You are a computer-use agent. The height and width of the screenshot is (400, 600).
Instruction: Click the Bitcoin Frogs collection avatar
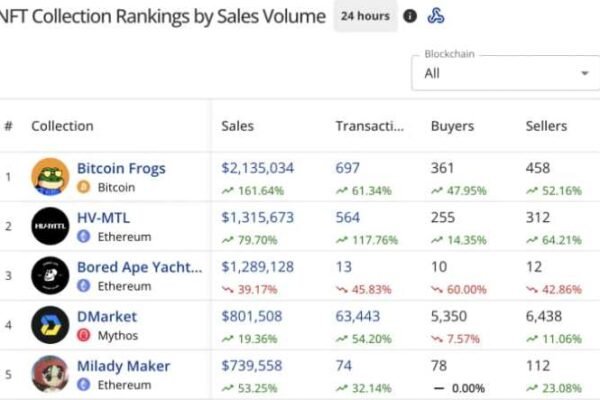click(50, 177)
